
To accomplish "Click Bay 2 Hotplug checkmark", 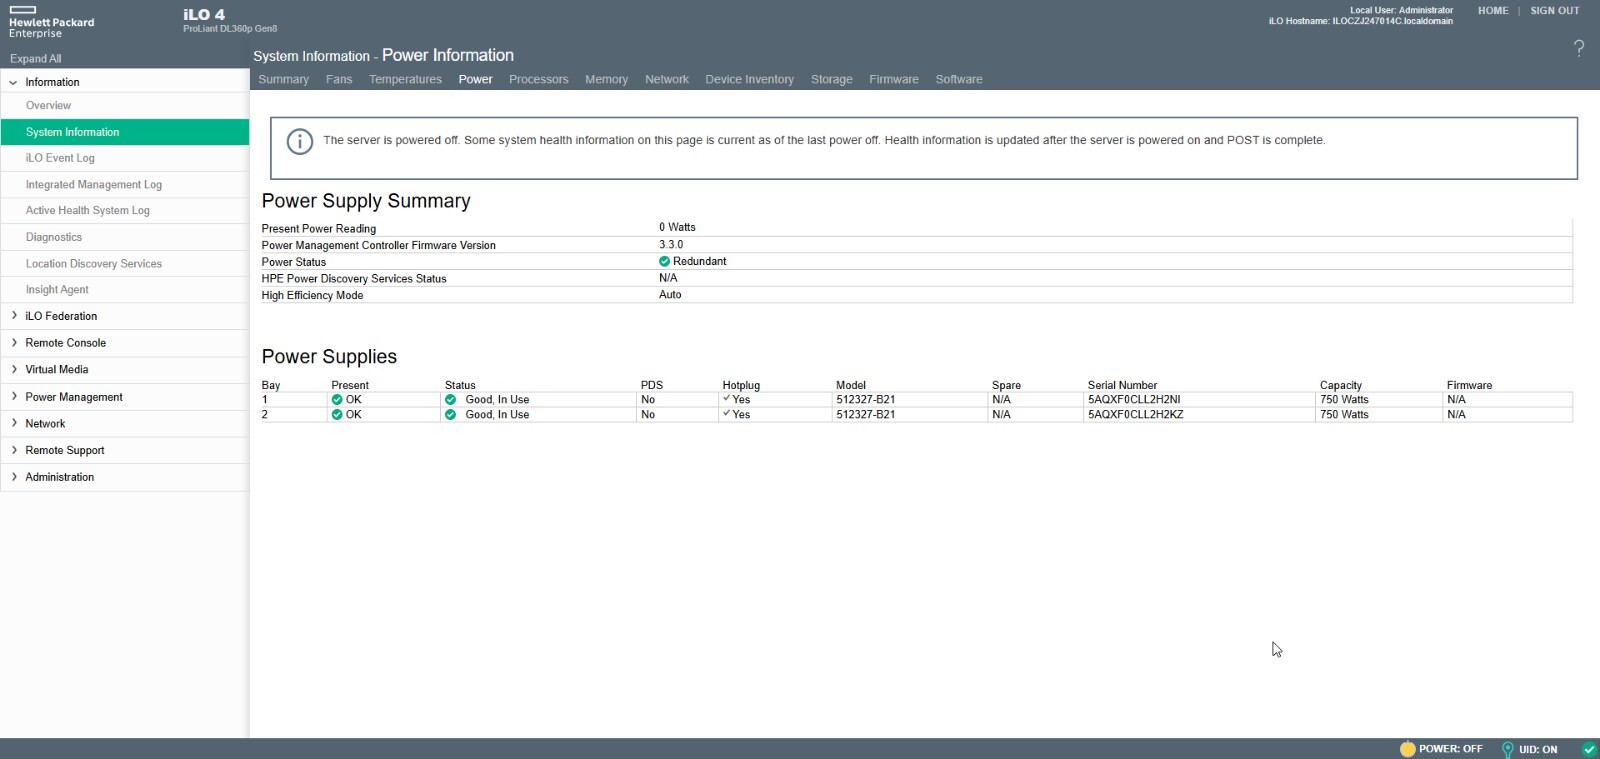I will (x=727, y=413).
